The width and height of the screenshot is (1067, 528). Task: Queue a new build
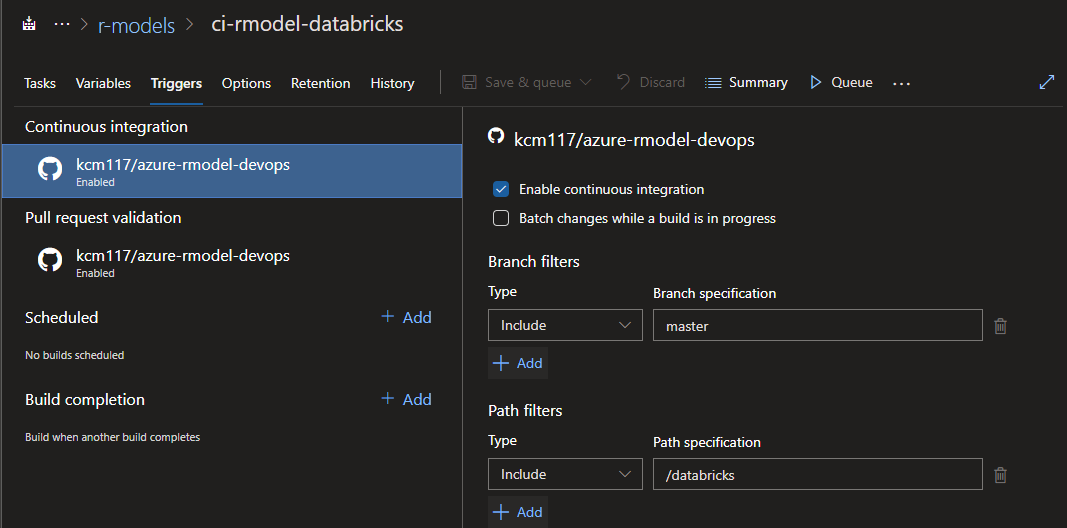851,82
